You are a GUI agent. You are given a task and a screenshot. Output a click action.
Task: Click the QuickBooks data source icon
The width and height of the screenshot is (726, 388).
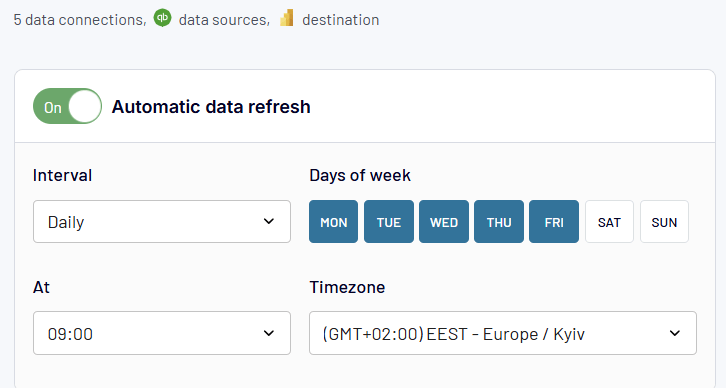click(x=162, y=18)
